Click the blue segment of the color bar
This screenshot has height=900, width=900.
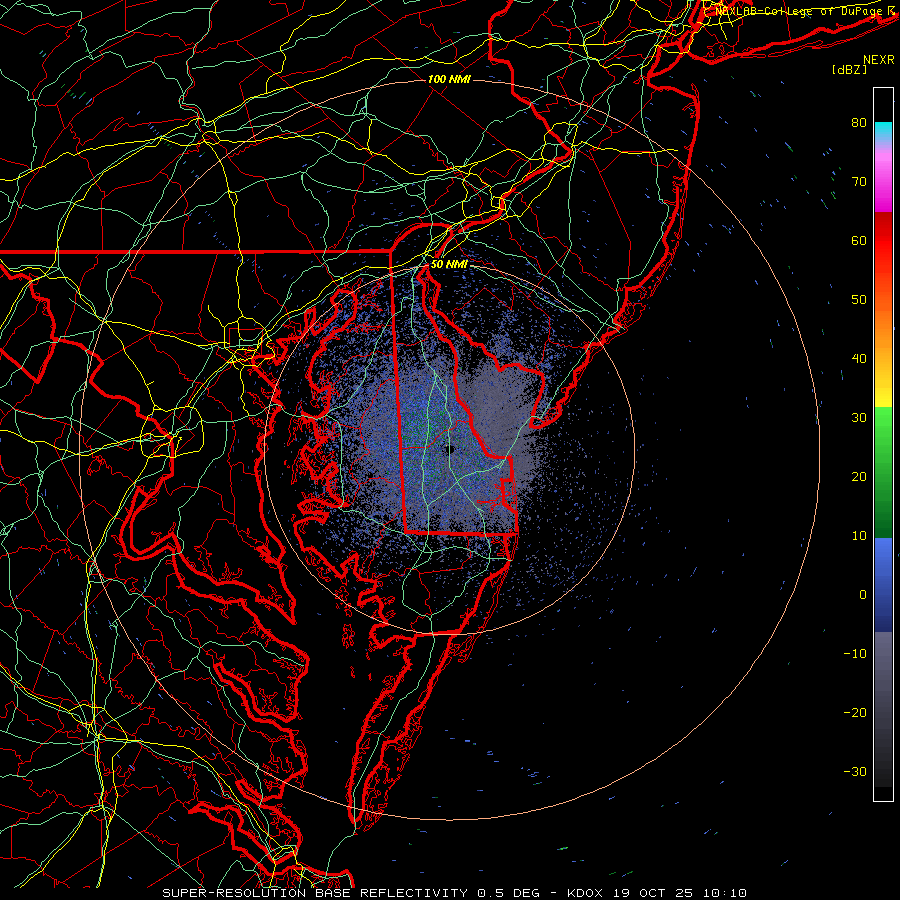click(883, 584)
